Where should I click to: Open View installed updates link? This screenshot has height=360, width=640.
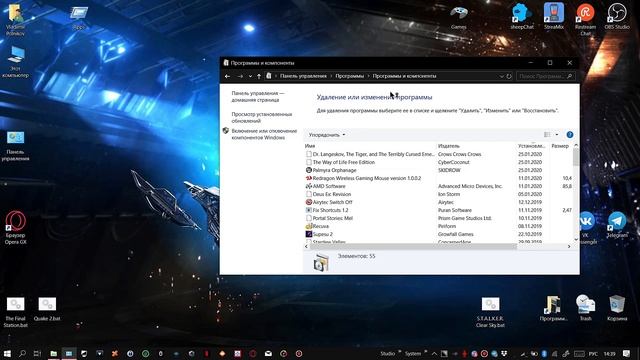click(x=262, y=118)
